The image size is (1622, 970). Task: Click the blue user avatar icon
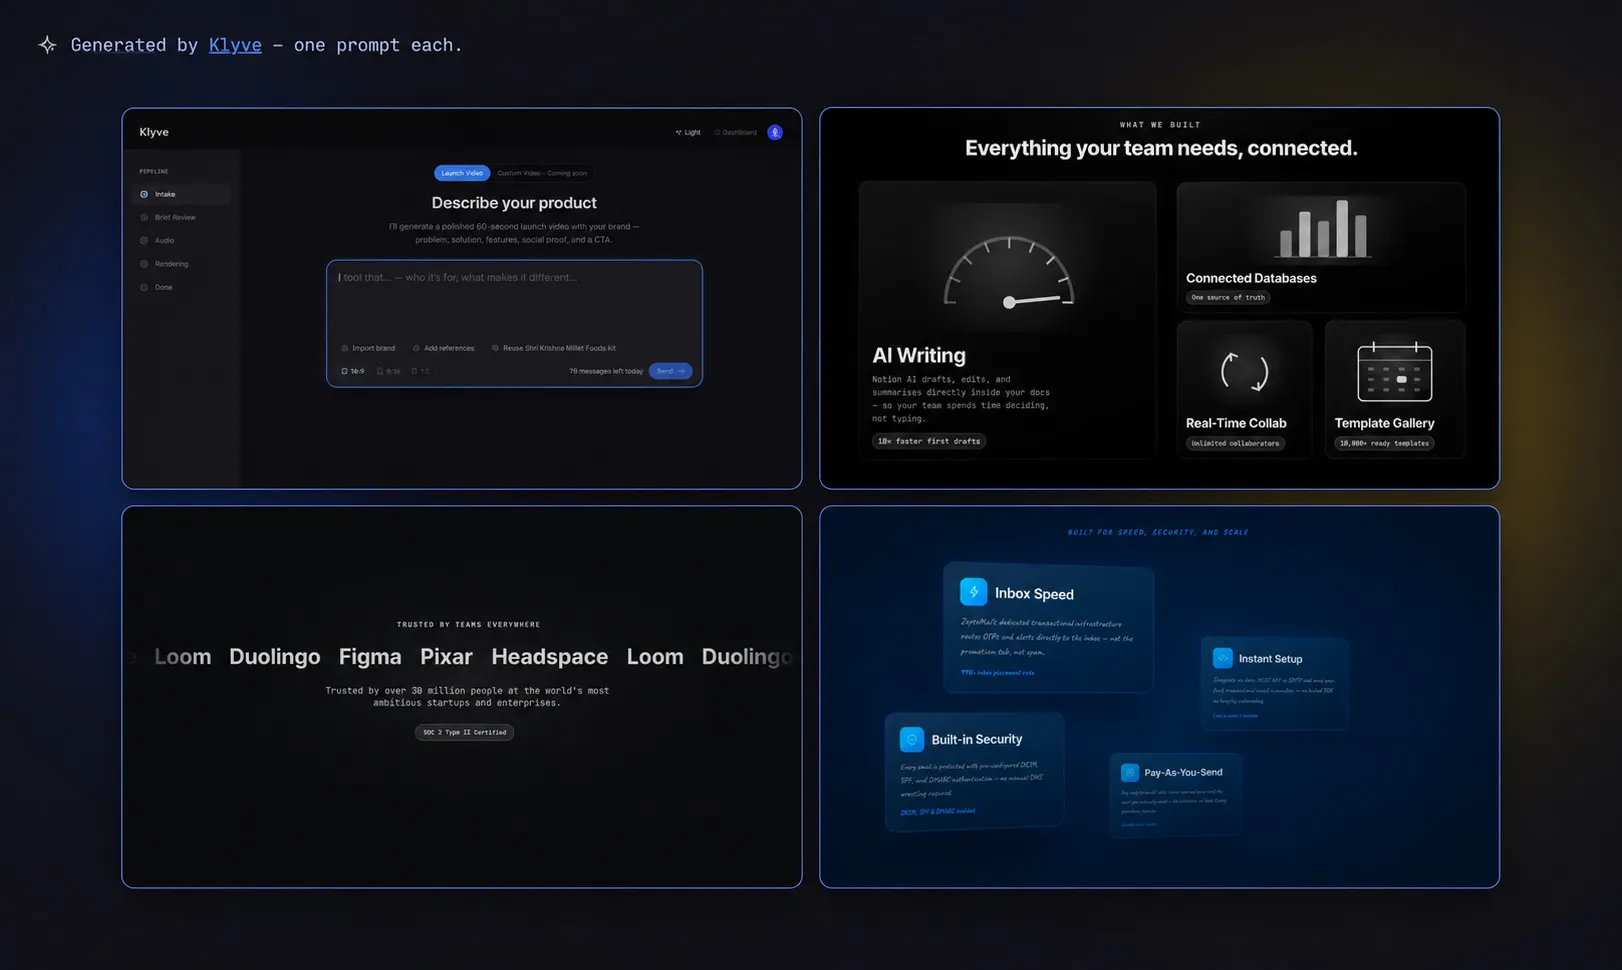pyautogui.click(x=775, y=132)
